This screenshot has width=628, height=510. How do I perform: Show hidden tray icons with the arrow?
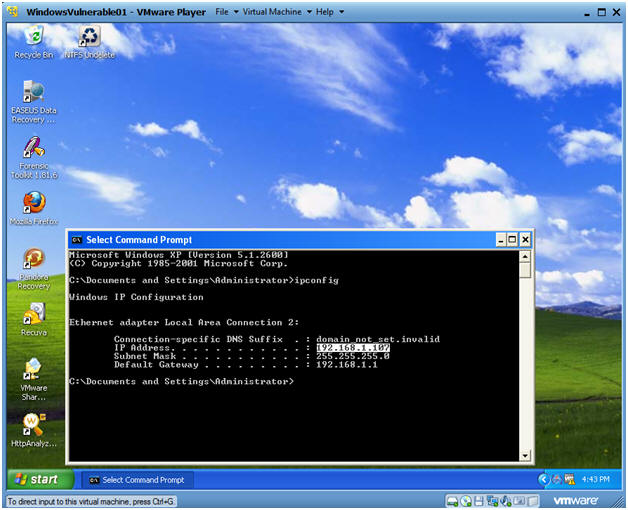543,479
